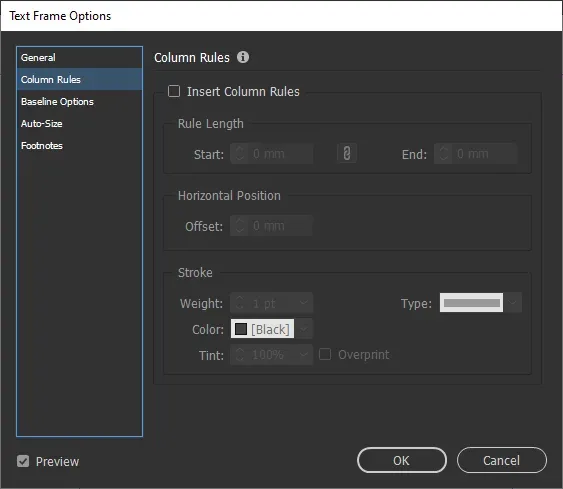
Task: Click the Weight stepper arrows
Action: (239, 303)
